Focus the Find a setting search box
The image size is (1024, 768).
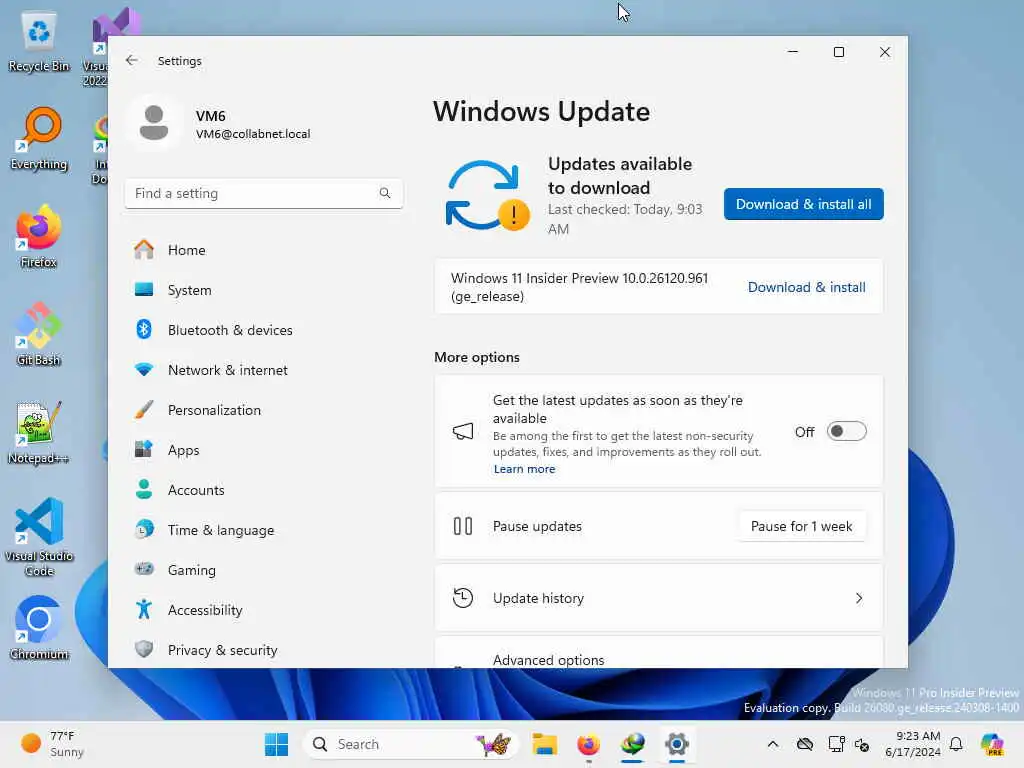(263, 193)
